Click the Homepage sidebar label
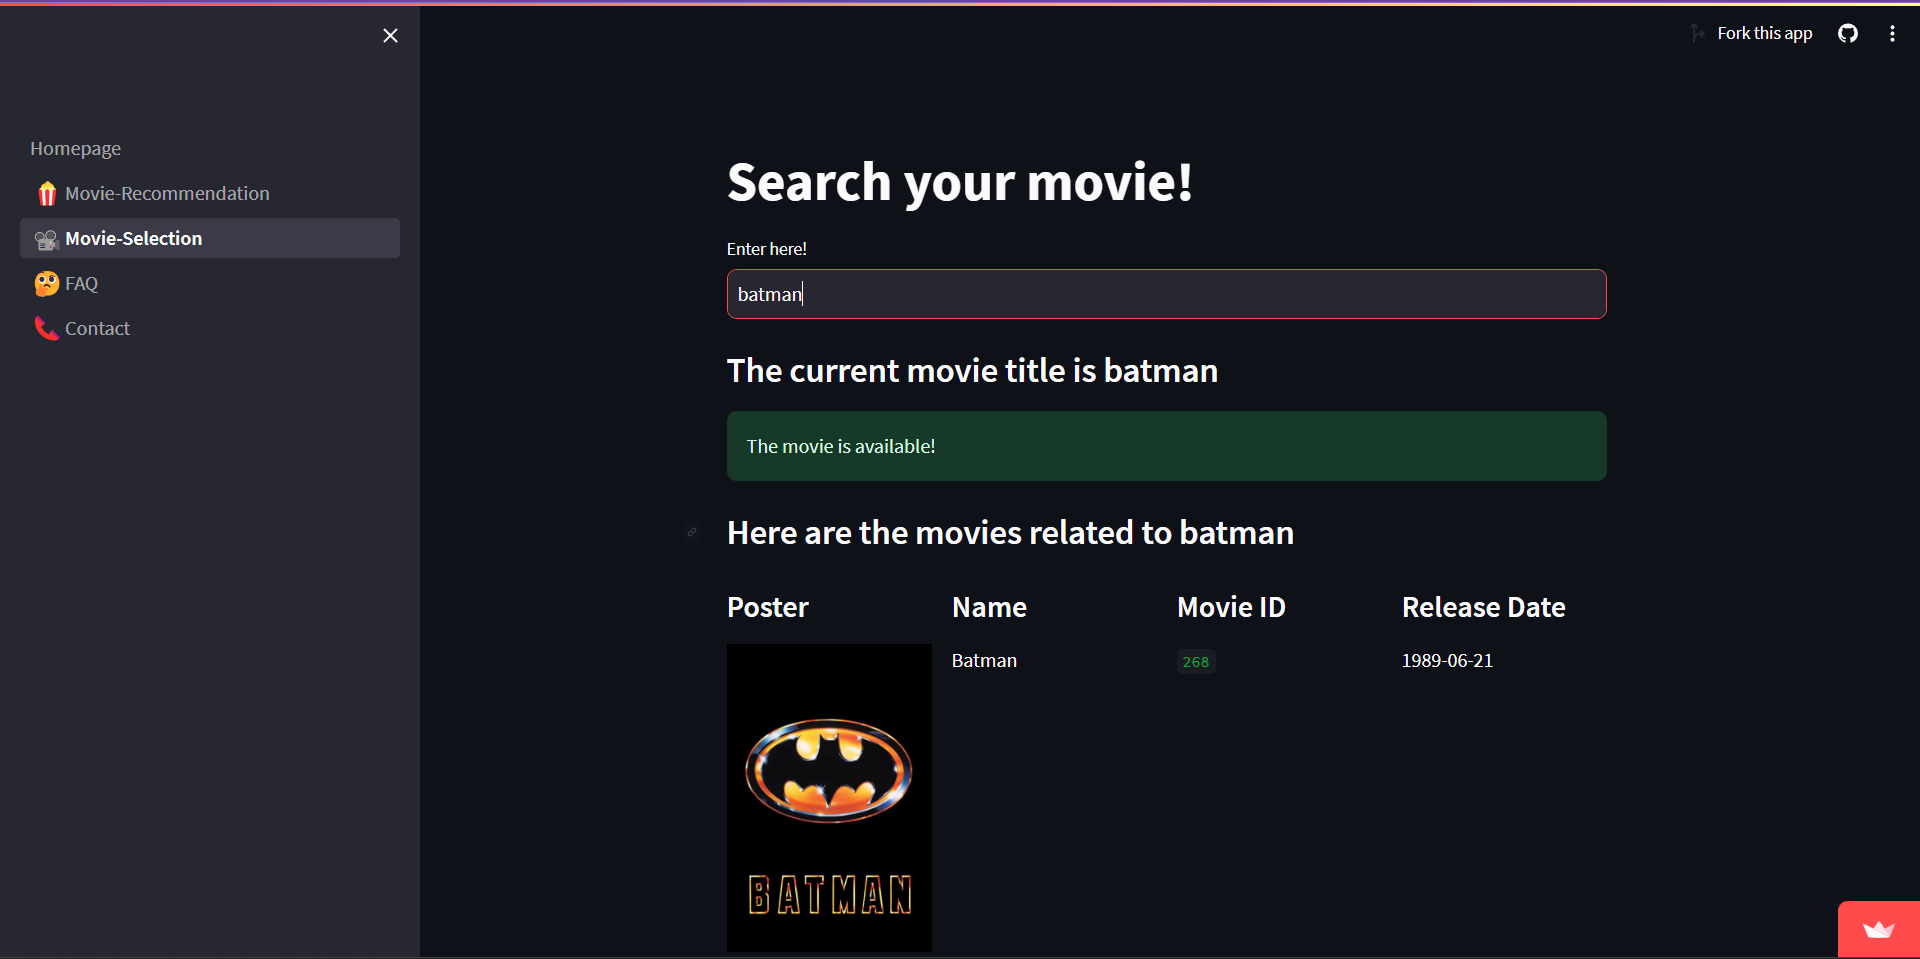The image size is (1920, 959). click(75, 148)
